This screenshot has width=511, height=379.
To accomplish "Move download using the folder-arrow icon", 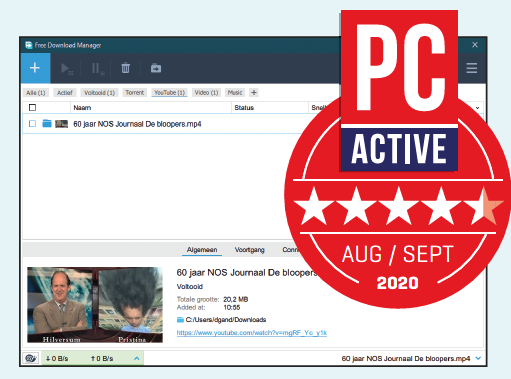I will (156, 68).
